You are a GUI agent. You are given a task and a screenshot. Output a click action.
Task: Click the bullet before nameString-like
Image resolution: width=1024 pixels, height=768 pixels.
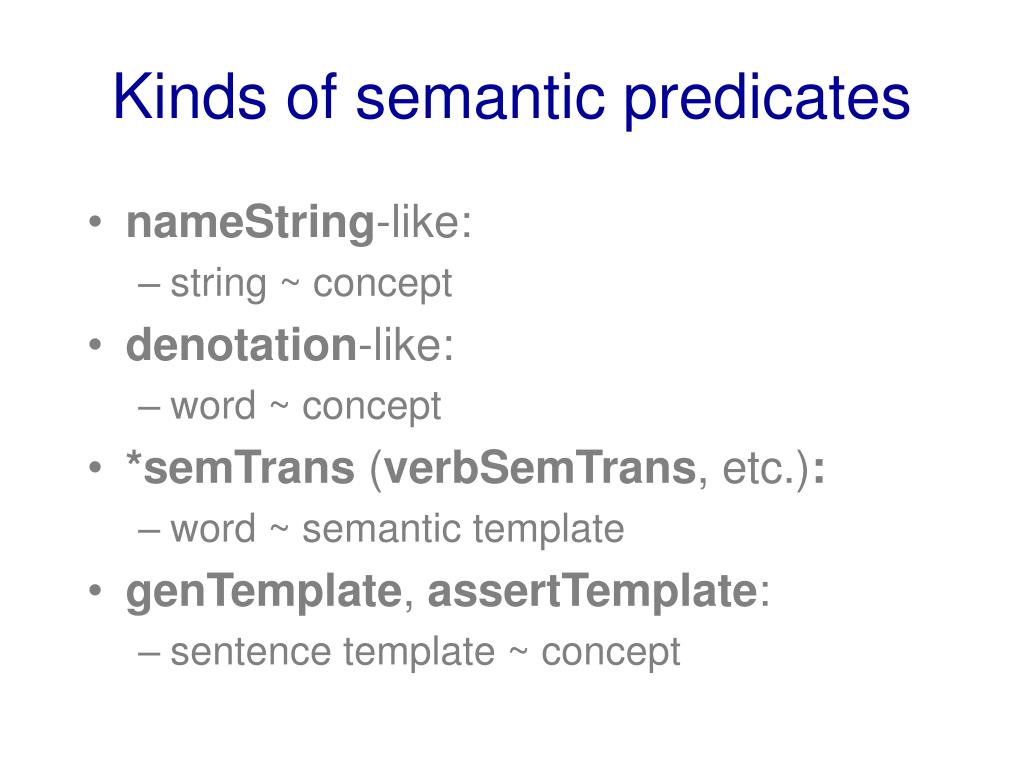coord(95,222)
